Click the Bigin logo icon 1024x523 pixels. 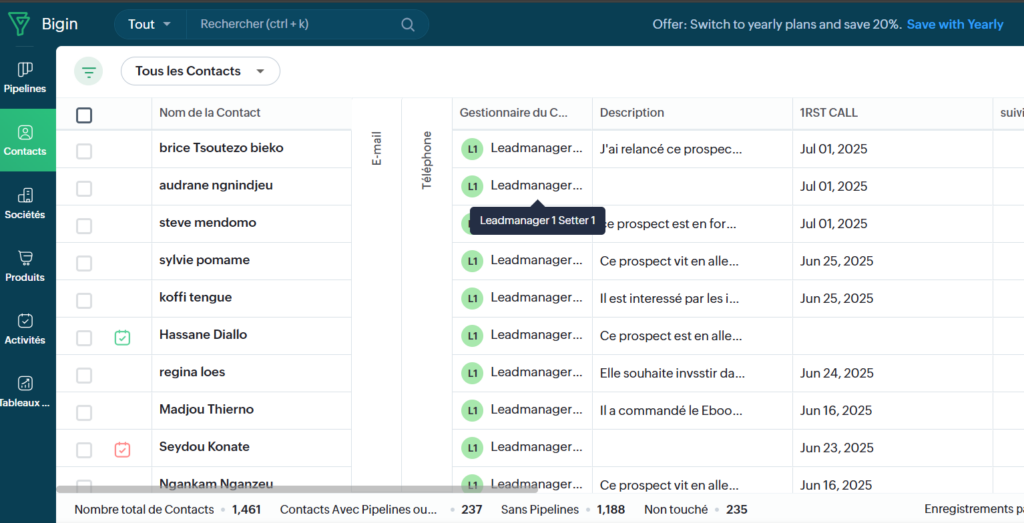pos(19,24)
